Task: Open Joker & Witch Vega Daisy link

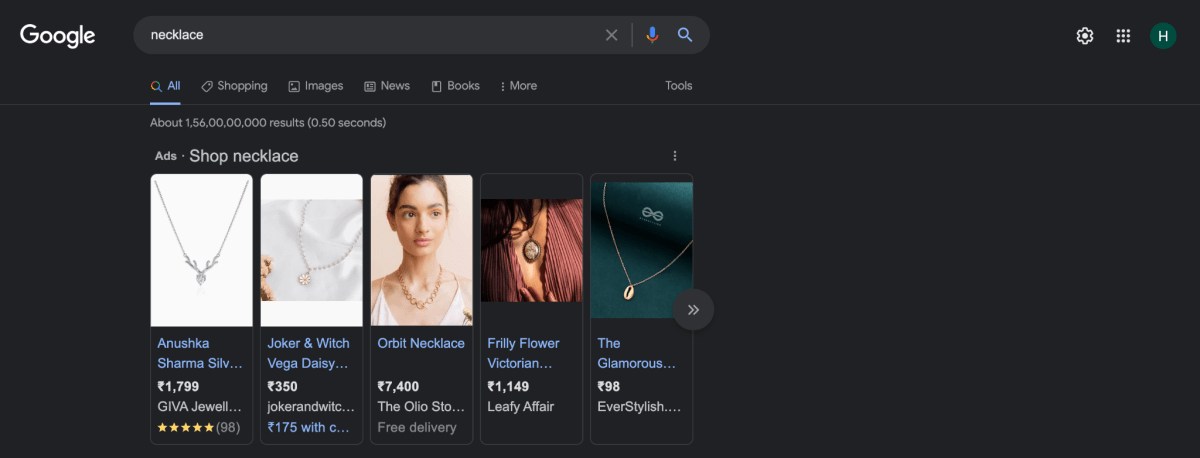Action: pyautogui.click(x=309, y=353)
